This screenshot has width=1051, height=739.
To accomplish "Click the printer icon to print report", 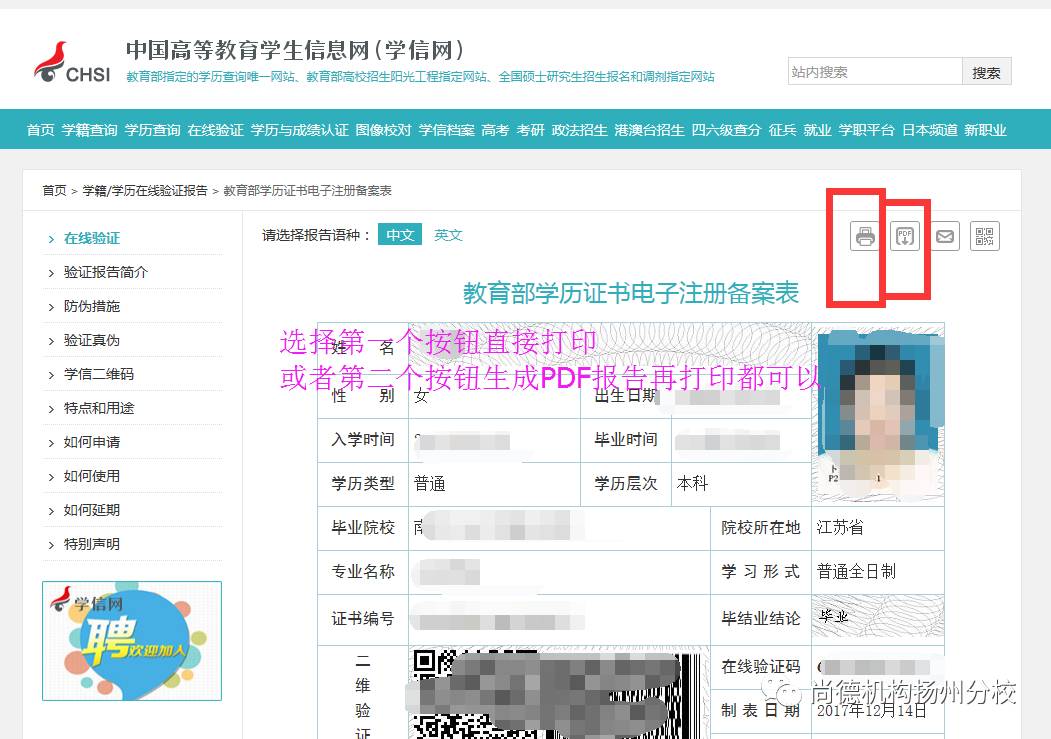I will (x=865, y=236).
